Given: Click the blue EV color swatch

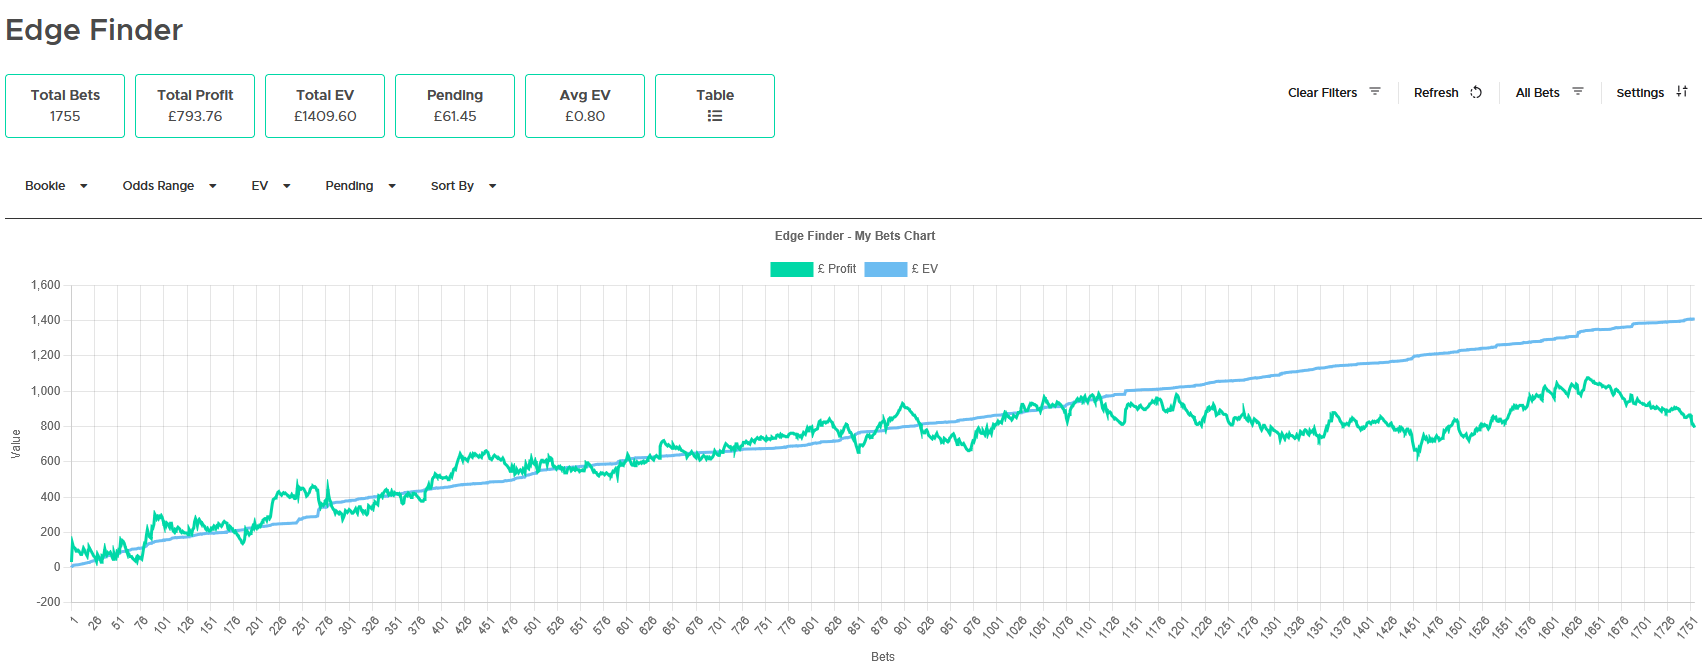Looking at the screenshot, I should [x=885, y=269].
